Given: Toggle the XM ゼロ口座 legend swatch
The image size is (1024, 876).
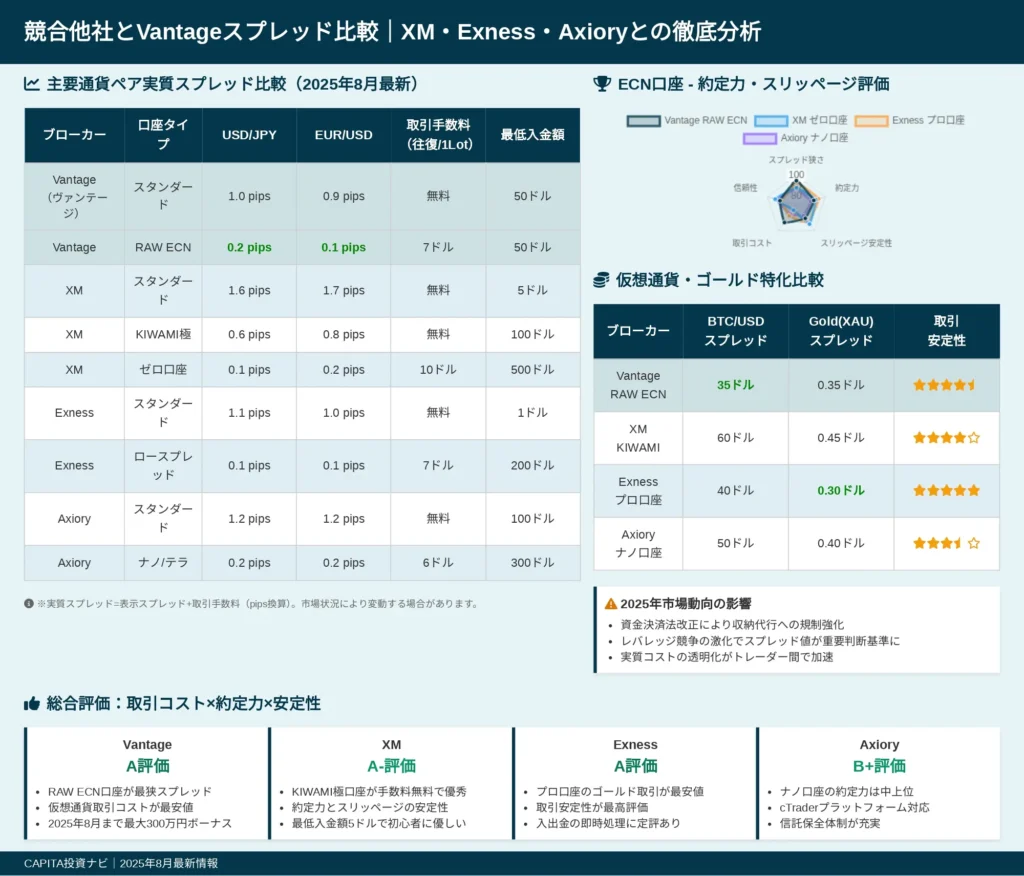Looking at the screenshot, I should pos(771,121).
